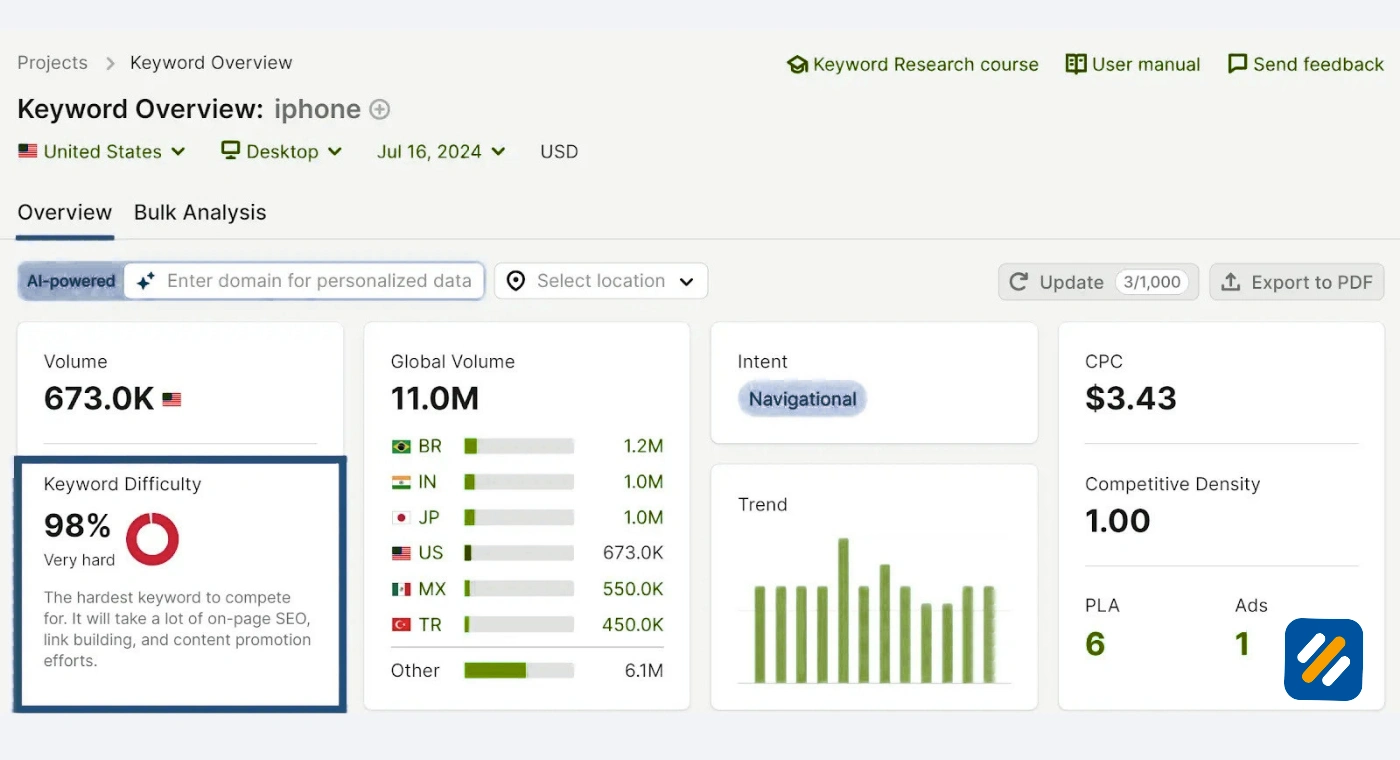Click the sparkle icon in domain field
This screenshot has width=1400, height=760.
[146, 281]
